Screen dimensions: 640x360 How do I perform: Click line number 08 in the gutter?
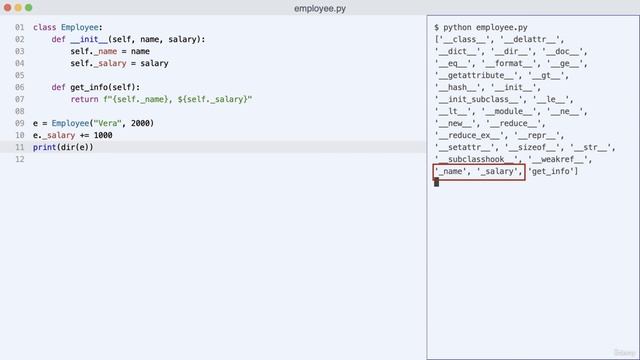[20, 111]
